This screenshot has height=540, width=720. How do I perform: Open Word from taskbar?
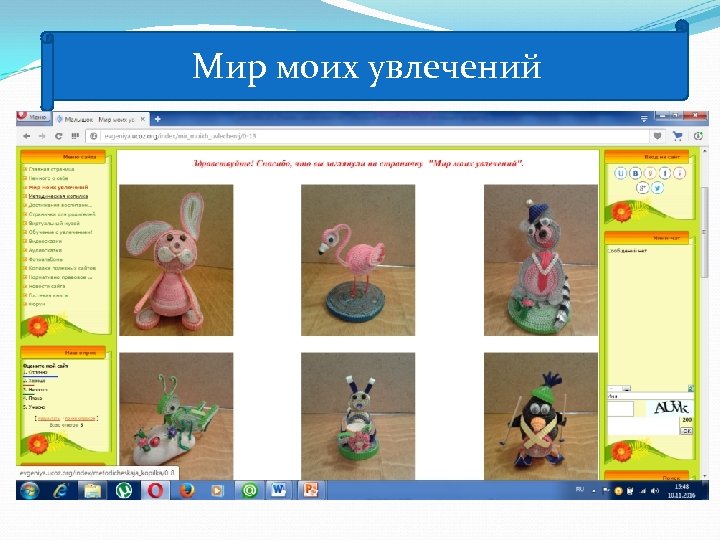tap(278, 491)
